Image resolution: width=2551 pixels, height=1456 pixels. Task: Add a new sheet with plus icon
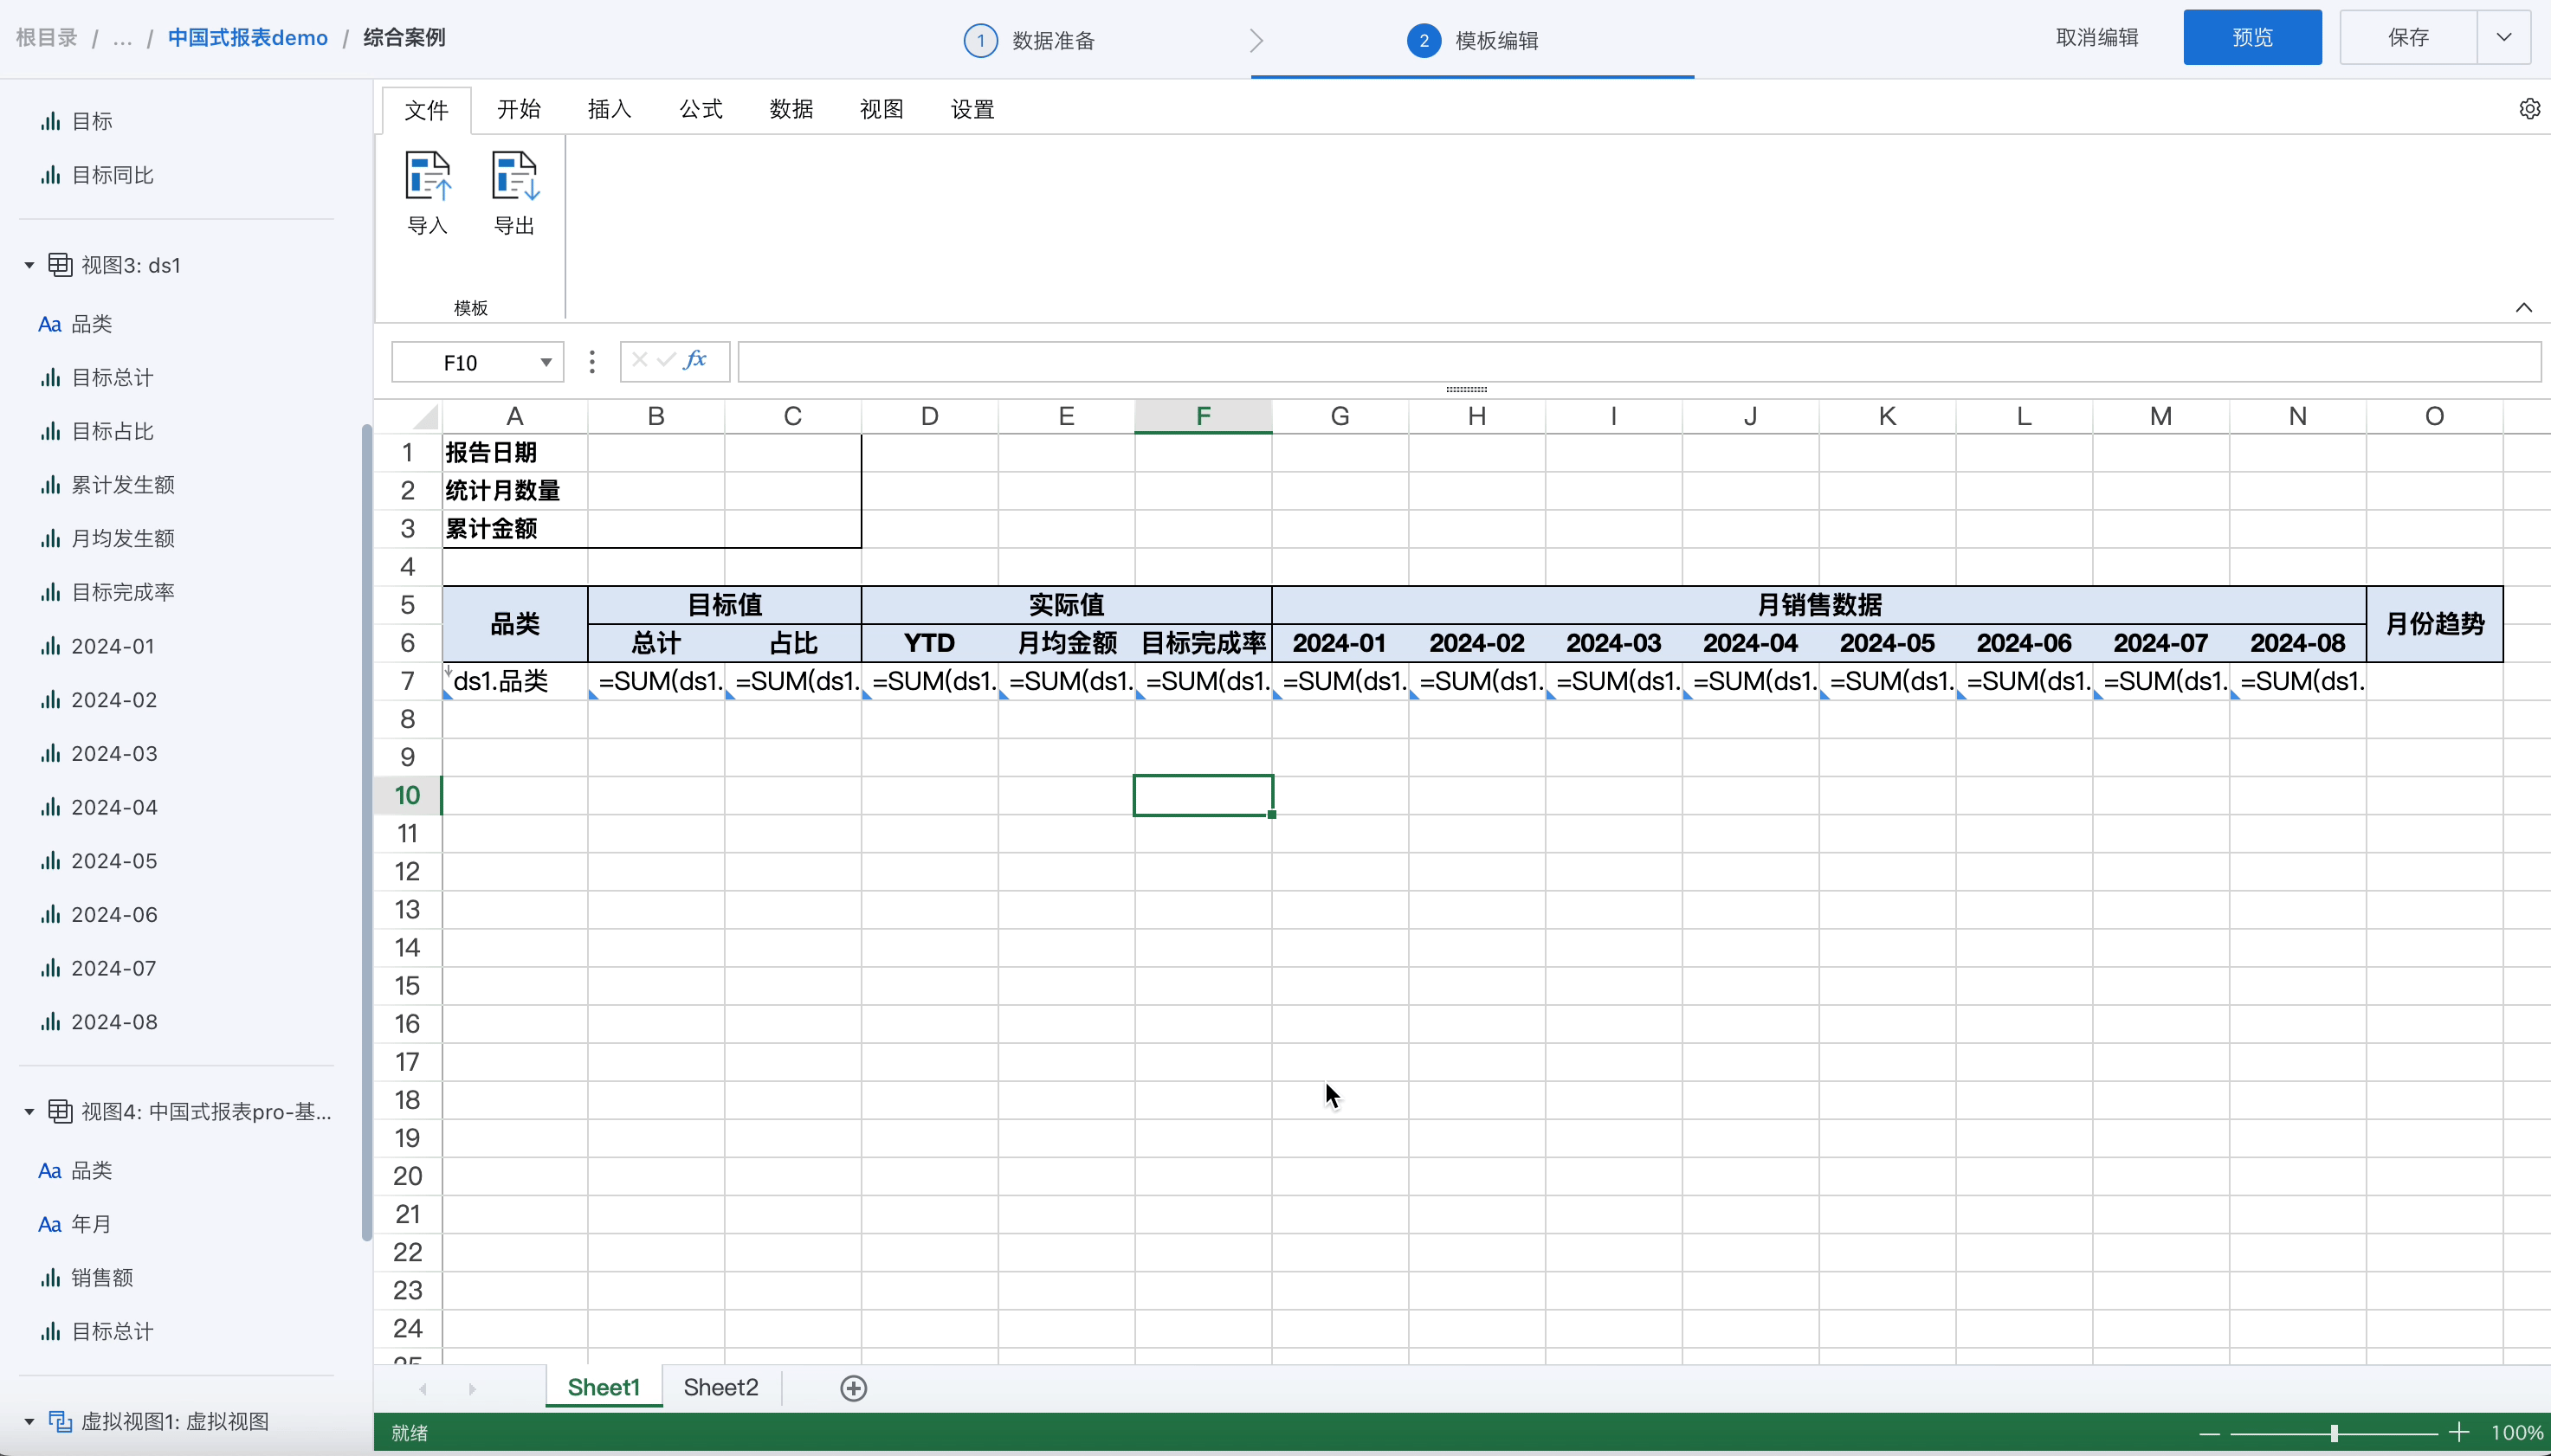[x=853, y=1388]
